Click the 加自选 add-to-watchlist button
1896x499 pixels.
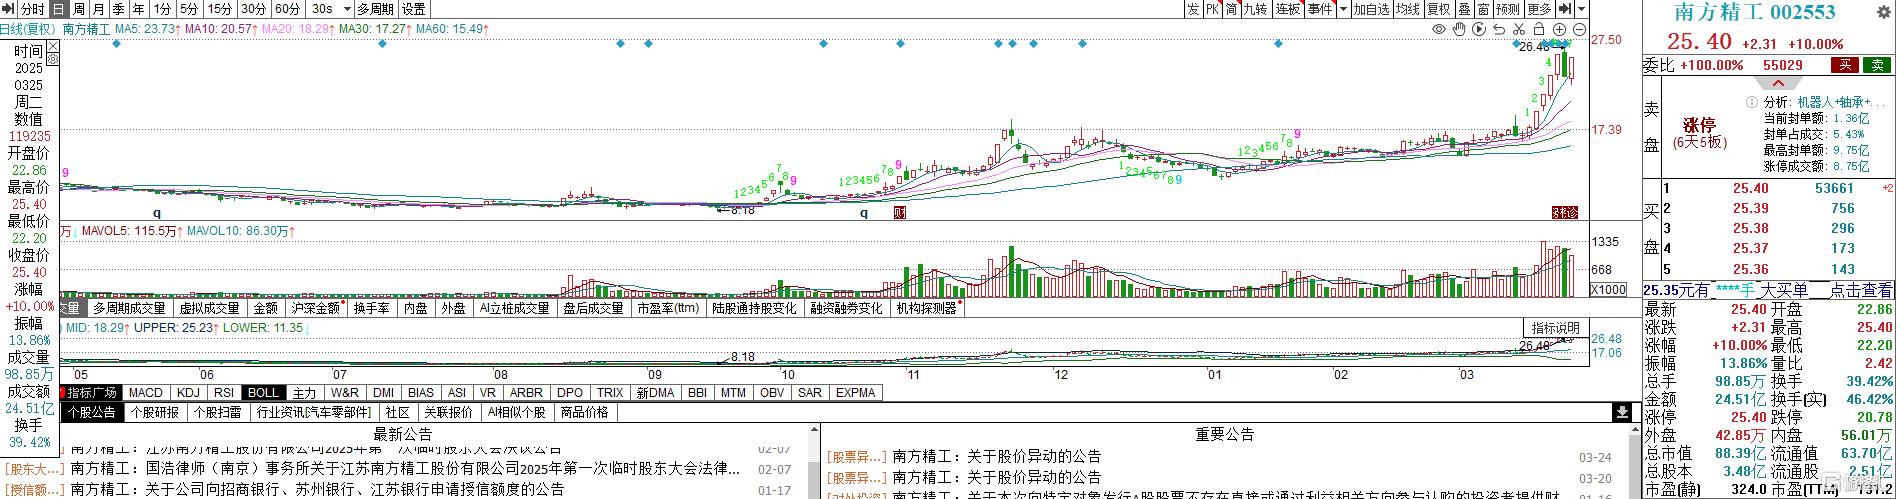1371,8
